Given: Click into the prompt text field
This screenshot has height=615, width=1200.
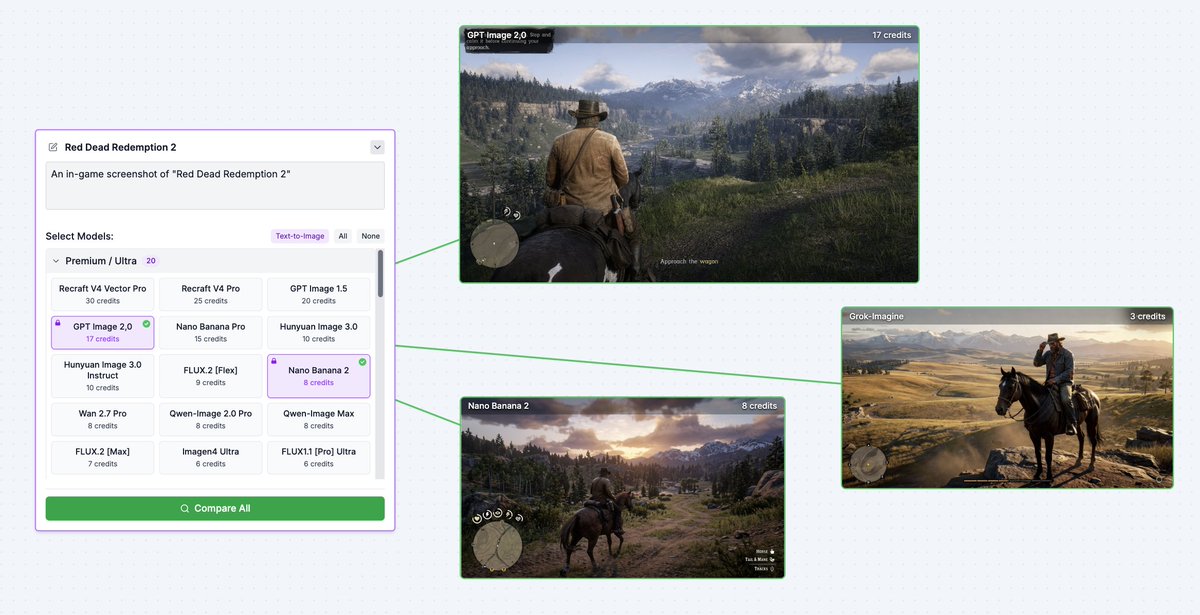Looking at the screenshot, I should click(x=215, y=186).
